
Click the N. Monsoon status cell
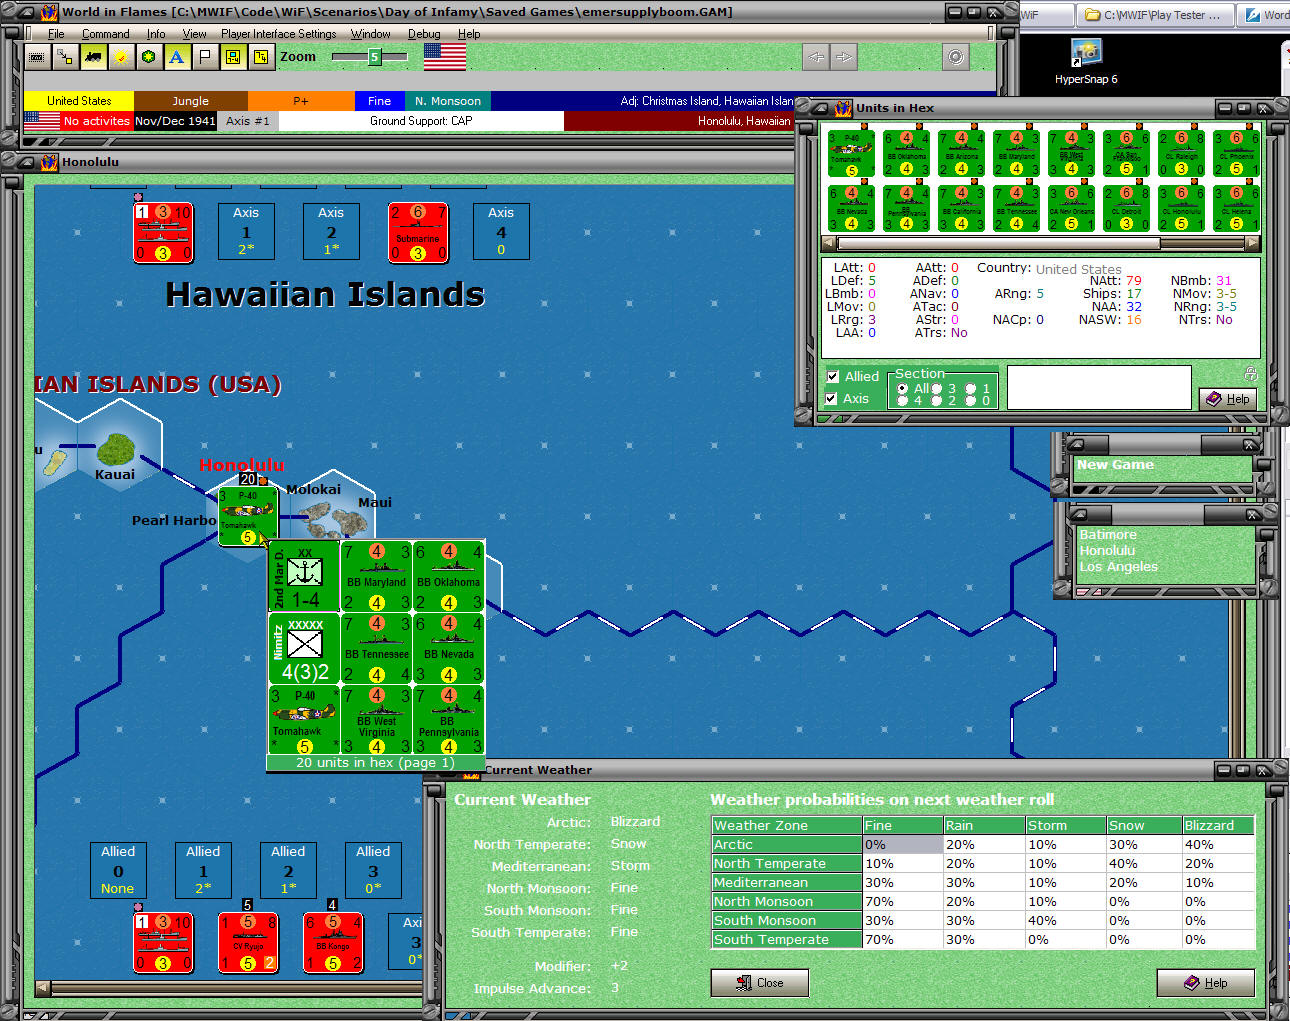pos(448,101)
